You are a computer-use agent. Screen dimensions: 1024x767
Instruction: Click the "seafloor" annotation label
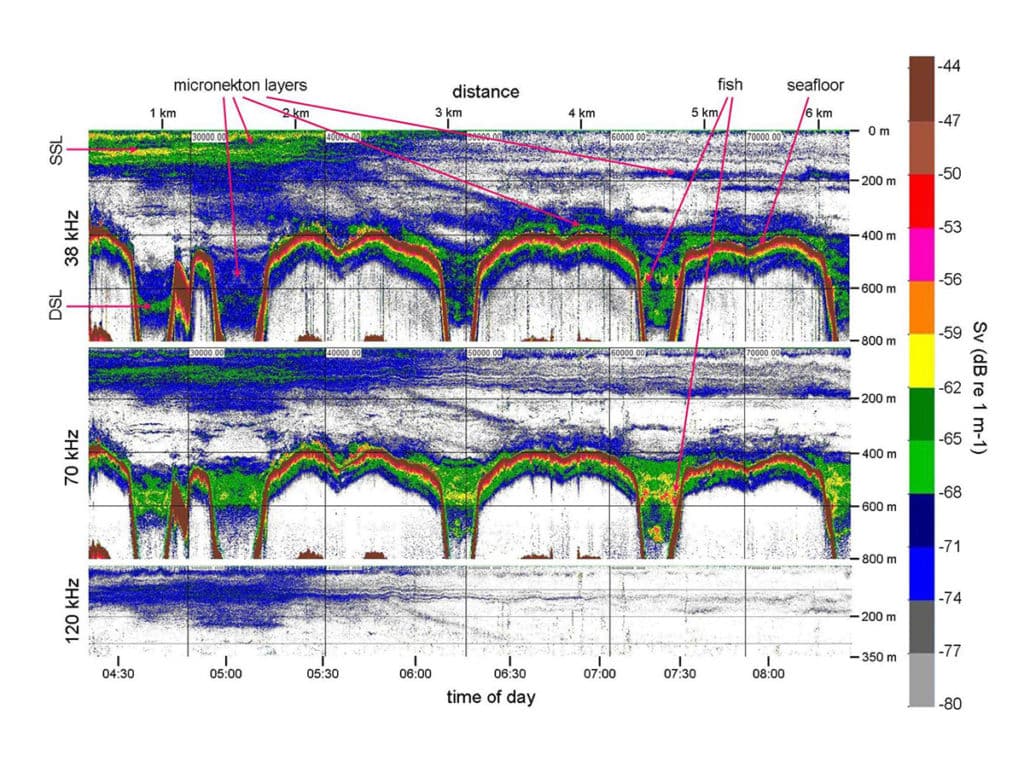click(815, 85)
